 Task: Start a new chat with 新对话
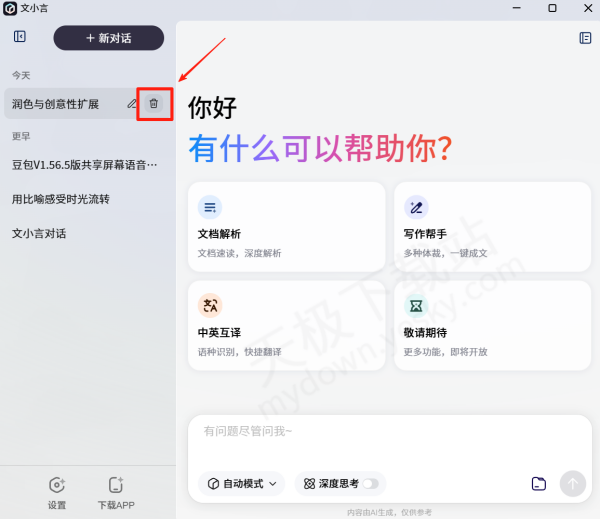point(109,38)
